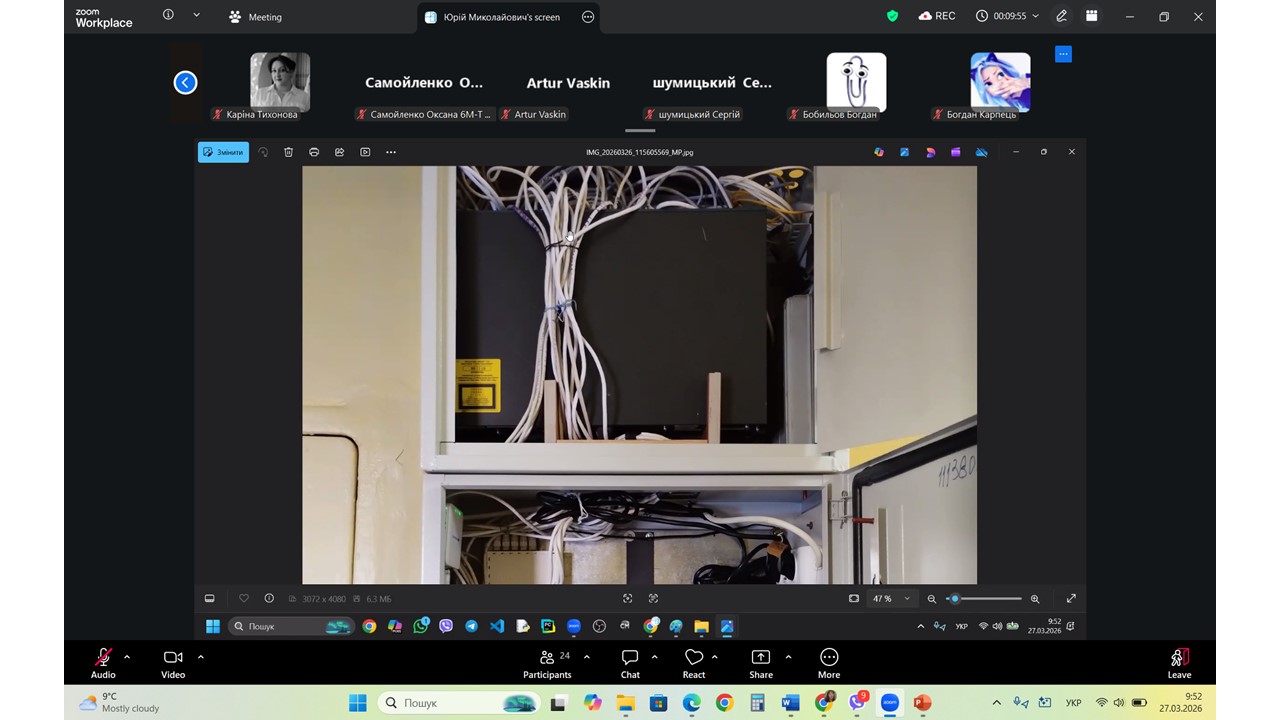Leave the Zoom meeting
Screen dimensions: 1280x720
click(x=1179, y=658)
